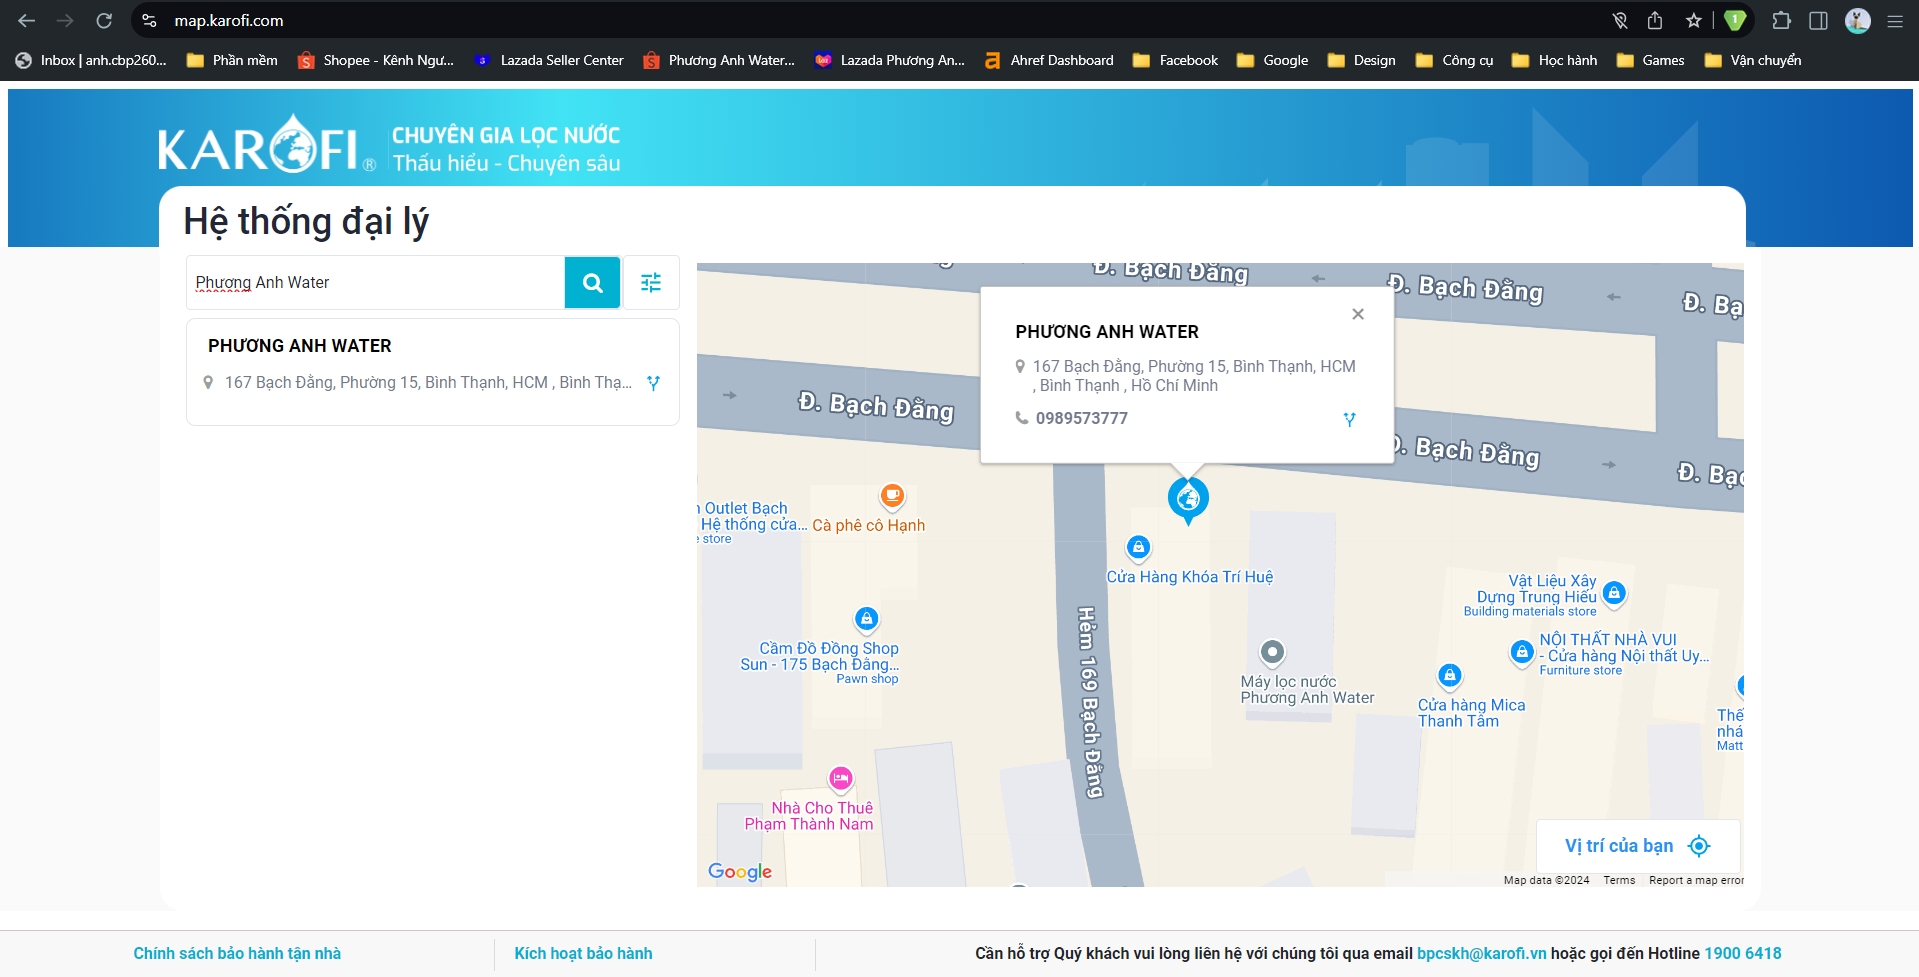Open the Công cụ bookmark folder
1919x977 pixels.
click(1455, 60)
